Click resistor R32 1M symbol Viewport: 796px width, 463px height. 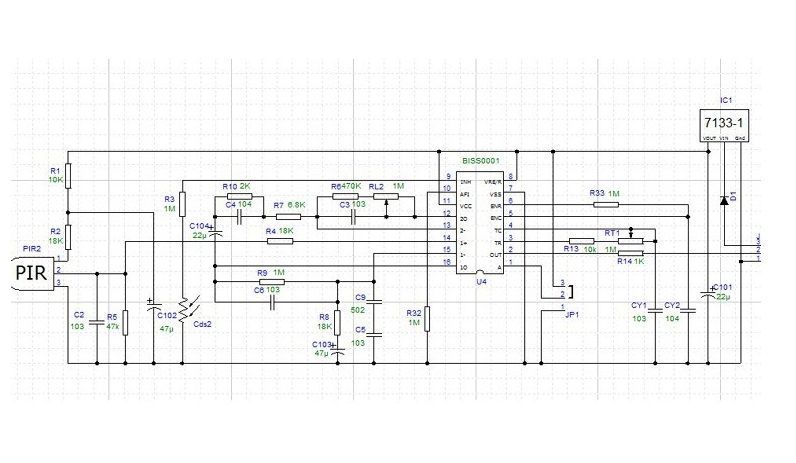coord(427,316)
